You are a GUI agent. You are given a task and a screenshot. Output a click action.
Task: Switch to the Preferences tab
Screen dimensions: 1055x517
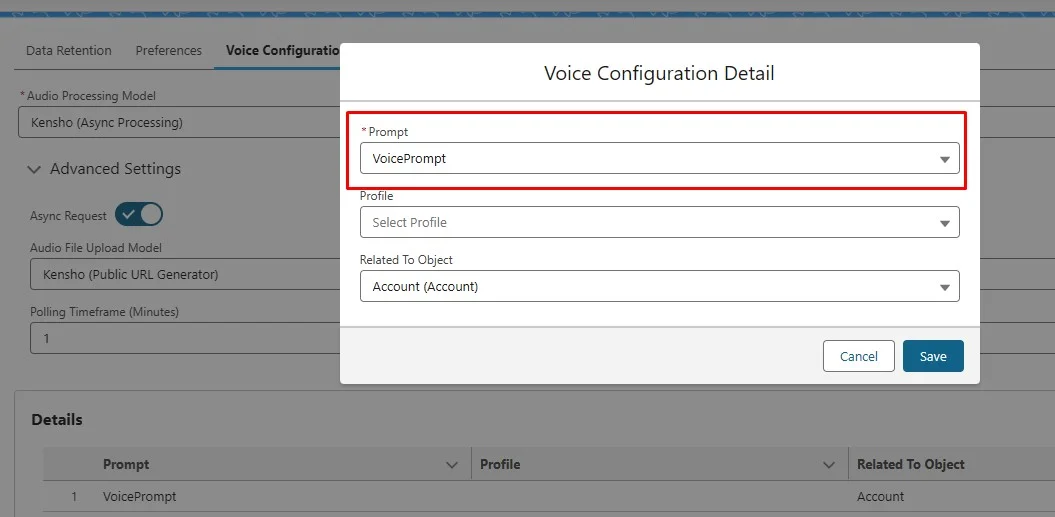click(169, 50)
